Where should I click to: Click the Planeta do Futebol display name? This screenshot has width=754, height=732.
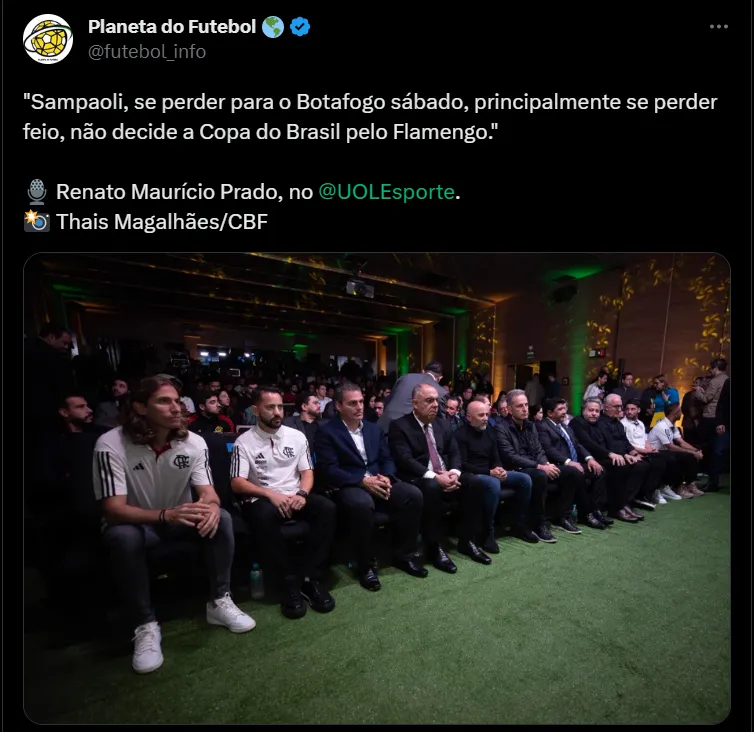pos(172,27)
